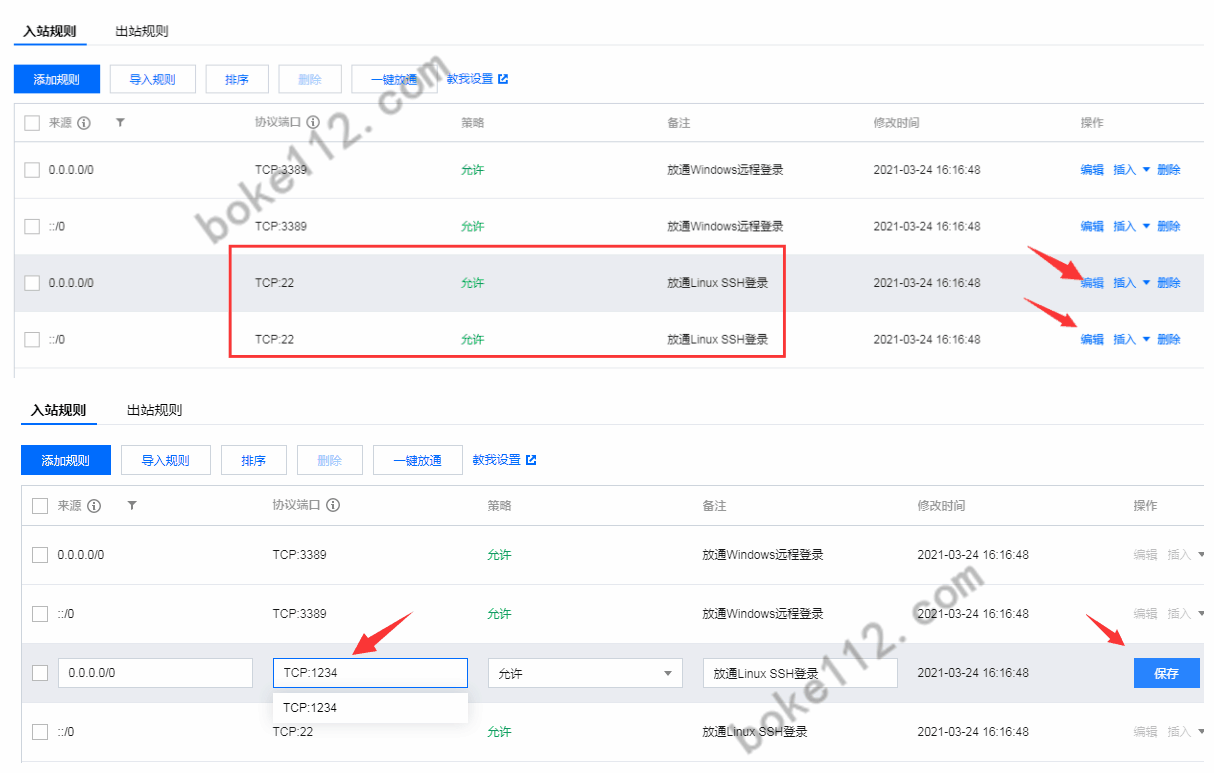Open 教我设置 link in lower panel
1214x773 pixels.
tap(497, 460)
